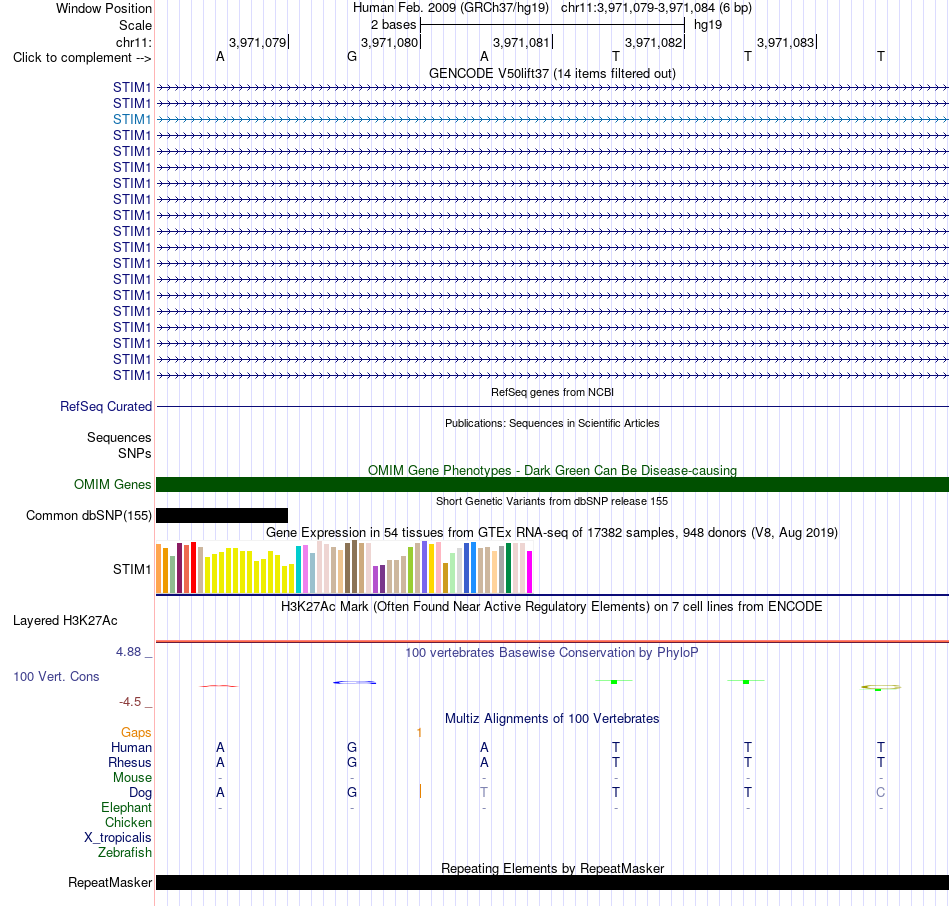Click the magenta bar in GTEx expression chart
Viewport: 950px width, 906px height.
pos(529,571)
